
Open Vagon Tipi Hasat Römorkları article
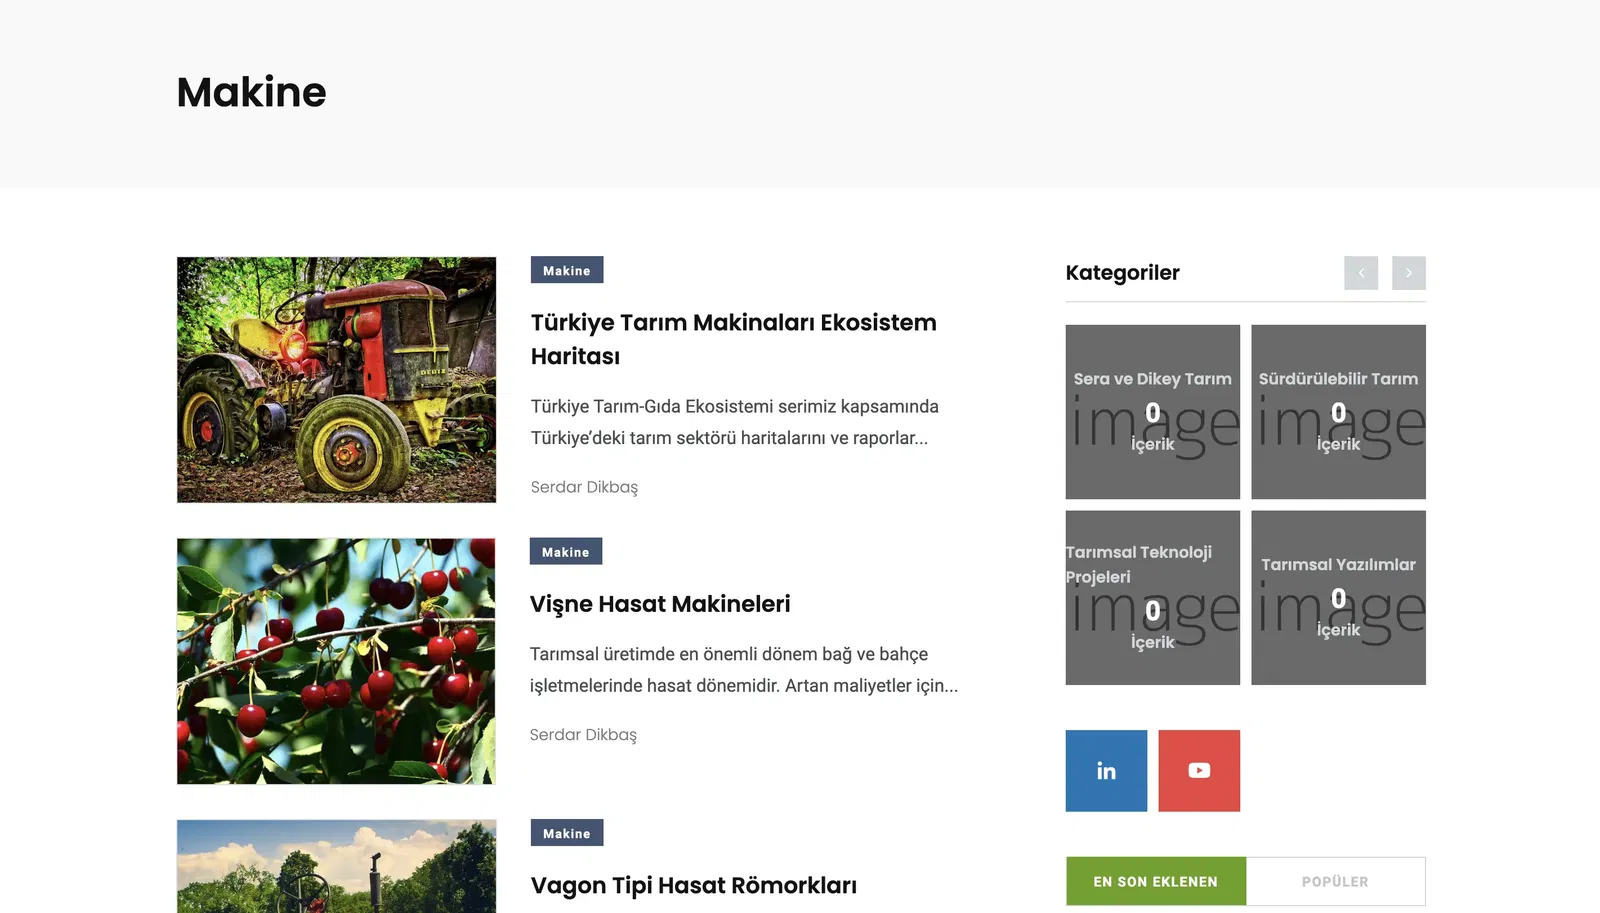(x=693, y=885)
